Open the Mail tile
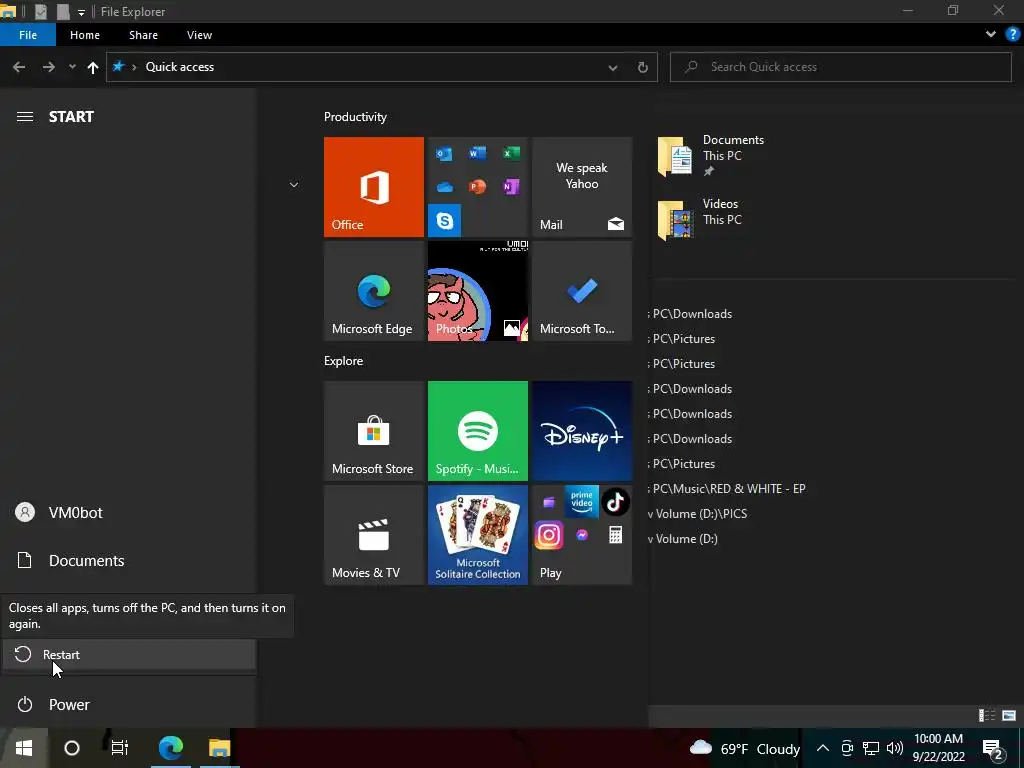The image size is (1024, 768). click(582, 187)
